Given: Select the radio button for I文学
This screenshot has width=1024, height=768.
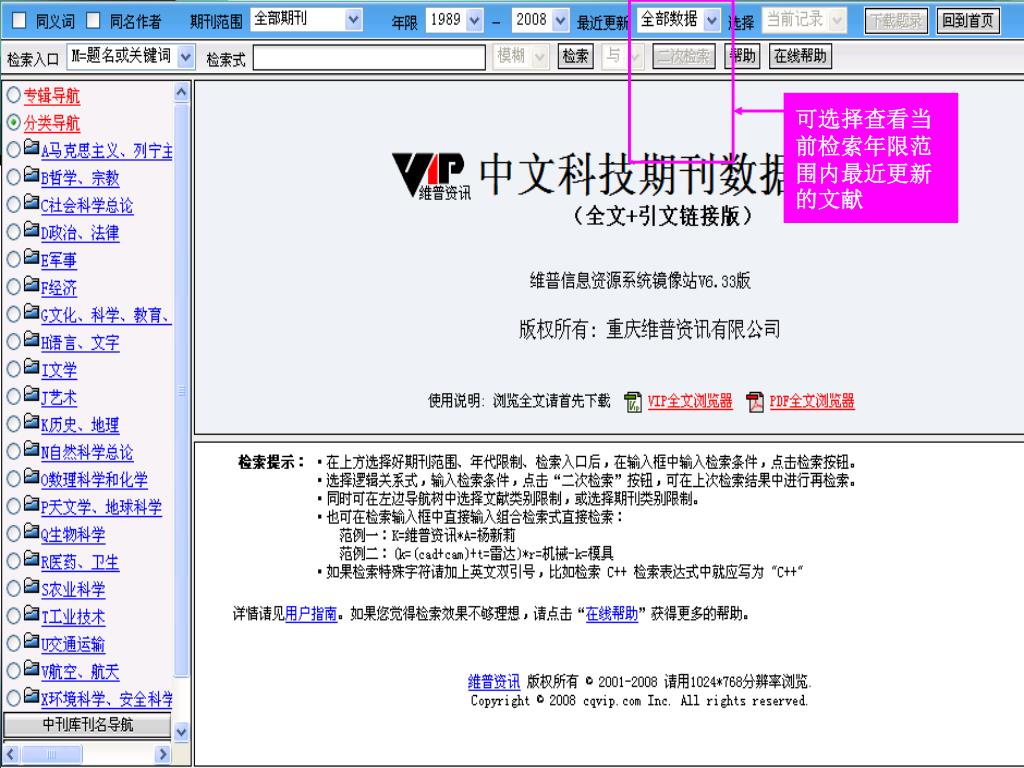Looking at the screenshot, I should pyautogui.click(x=13, y=369).
